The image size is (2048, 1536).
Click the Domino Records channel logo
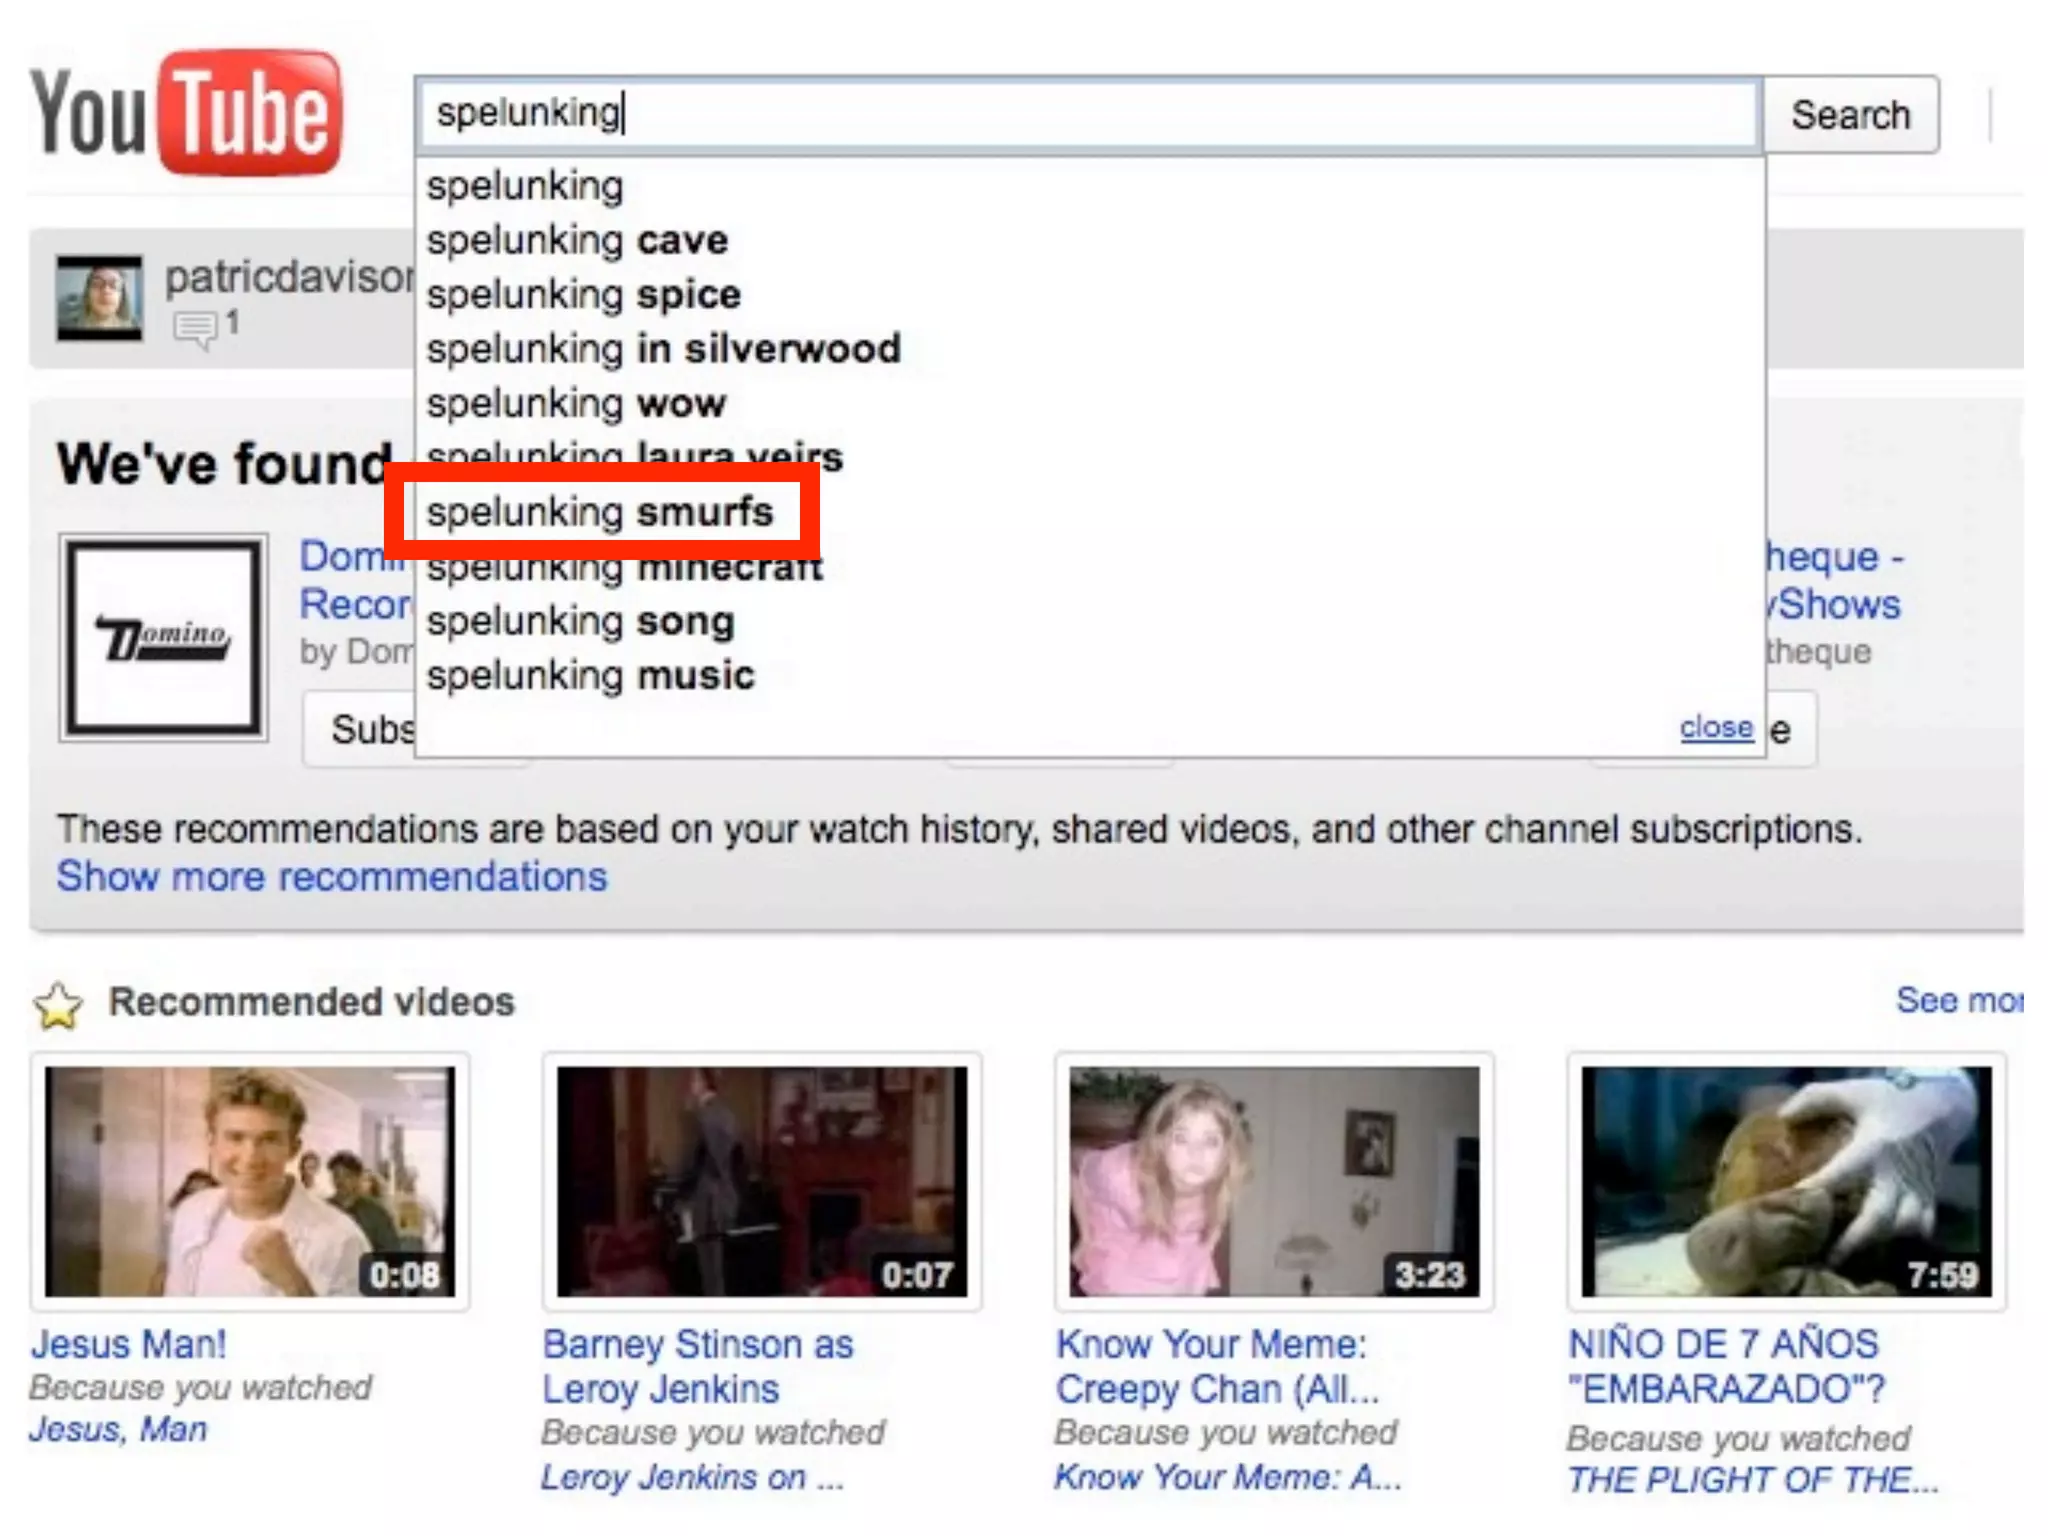(x=164, y=637)
